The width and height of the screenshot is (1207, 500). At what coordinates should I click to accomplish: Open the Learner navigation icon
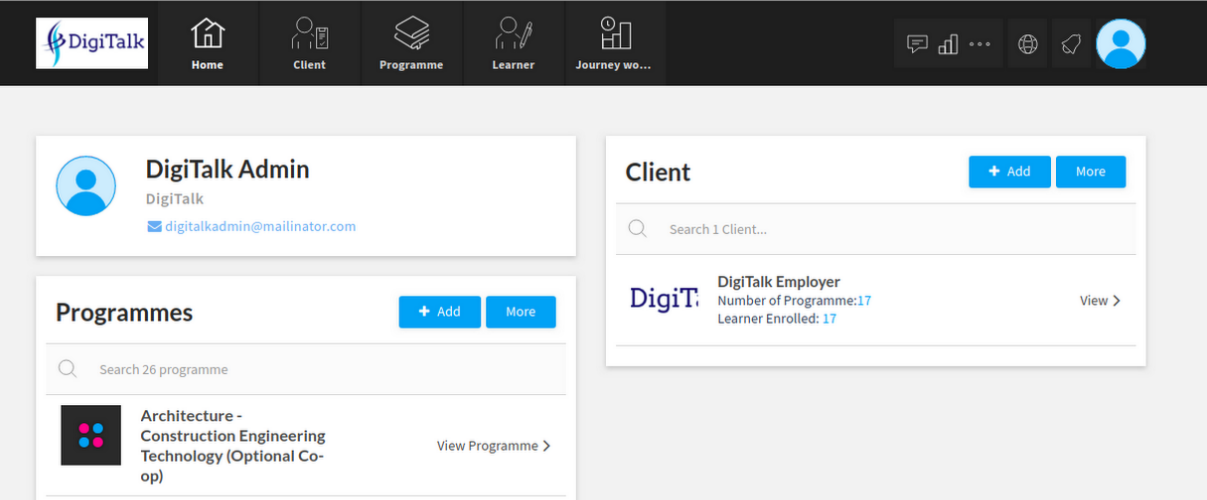(x=513, y=34)
